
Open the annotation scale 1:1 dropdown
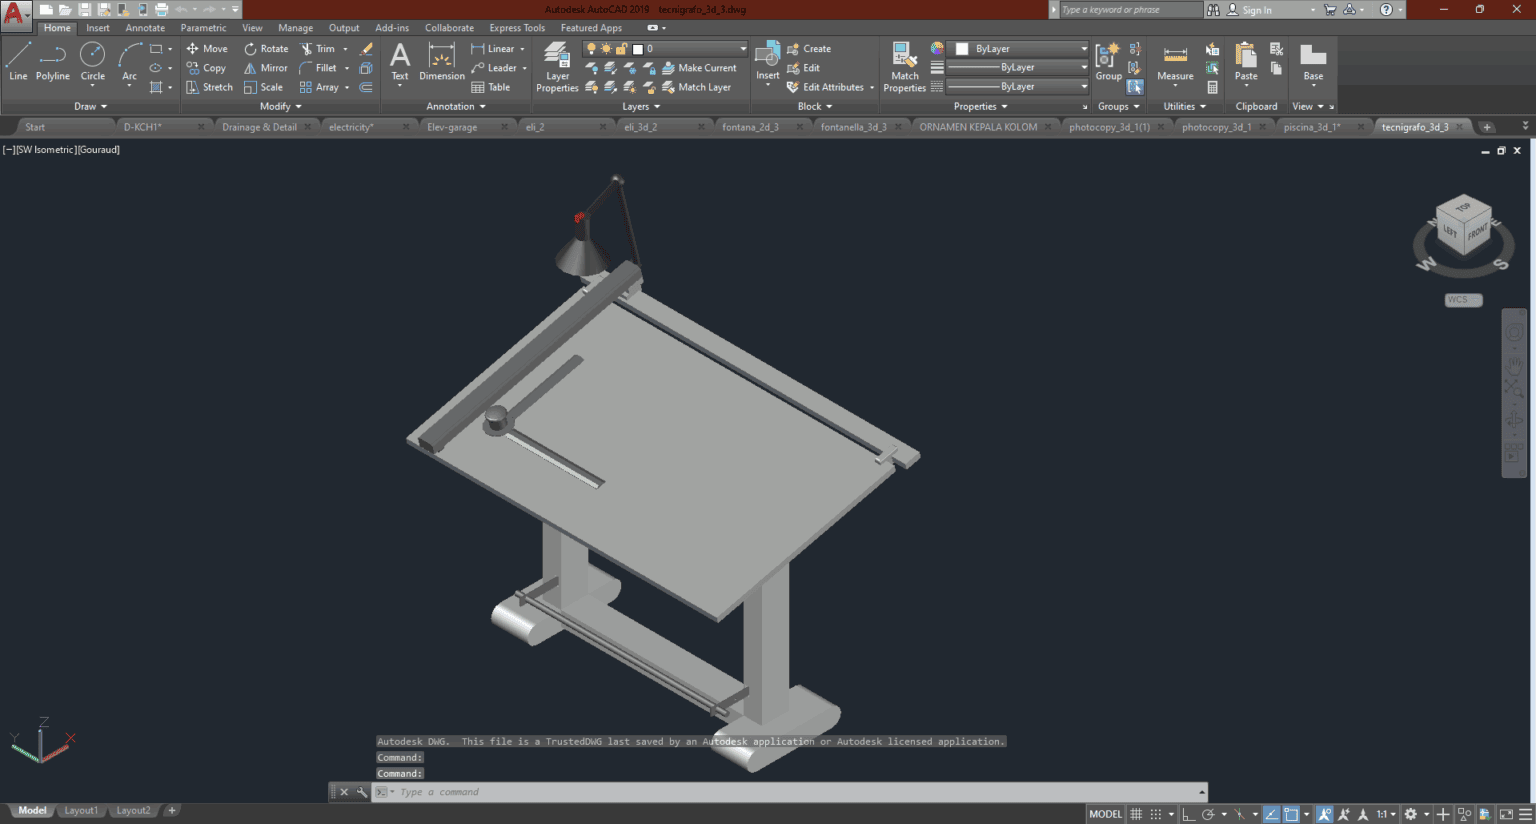click(x=1387, y=814)
